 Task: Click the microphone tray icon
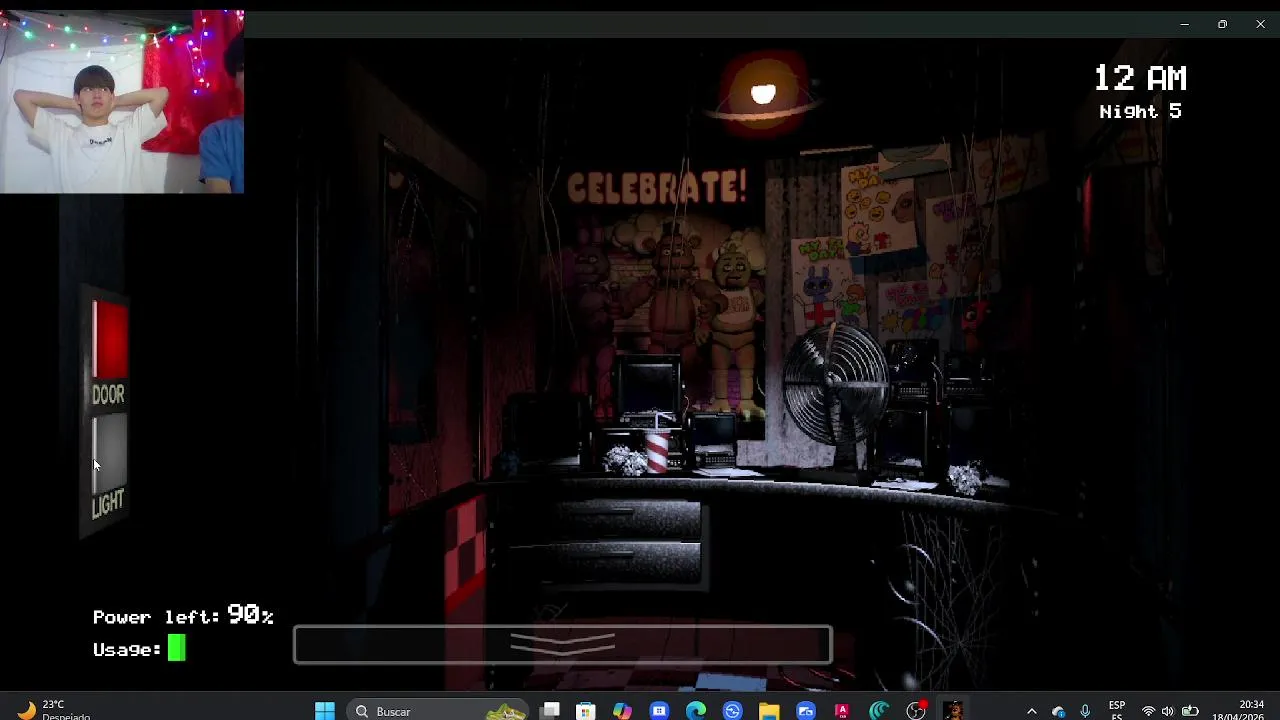[1085, 711]
